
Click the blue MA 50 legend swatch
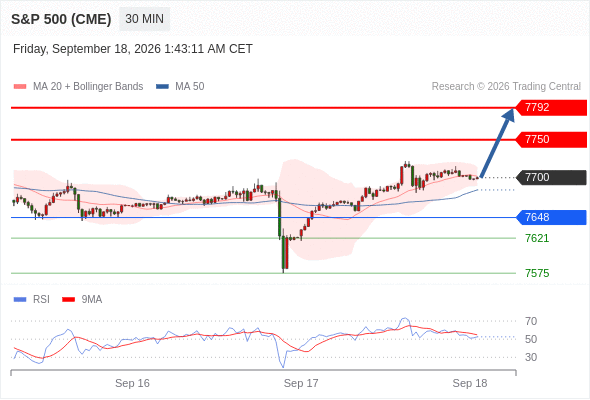pyautogui.click(x=163, y=87)
